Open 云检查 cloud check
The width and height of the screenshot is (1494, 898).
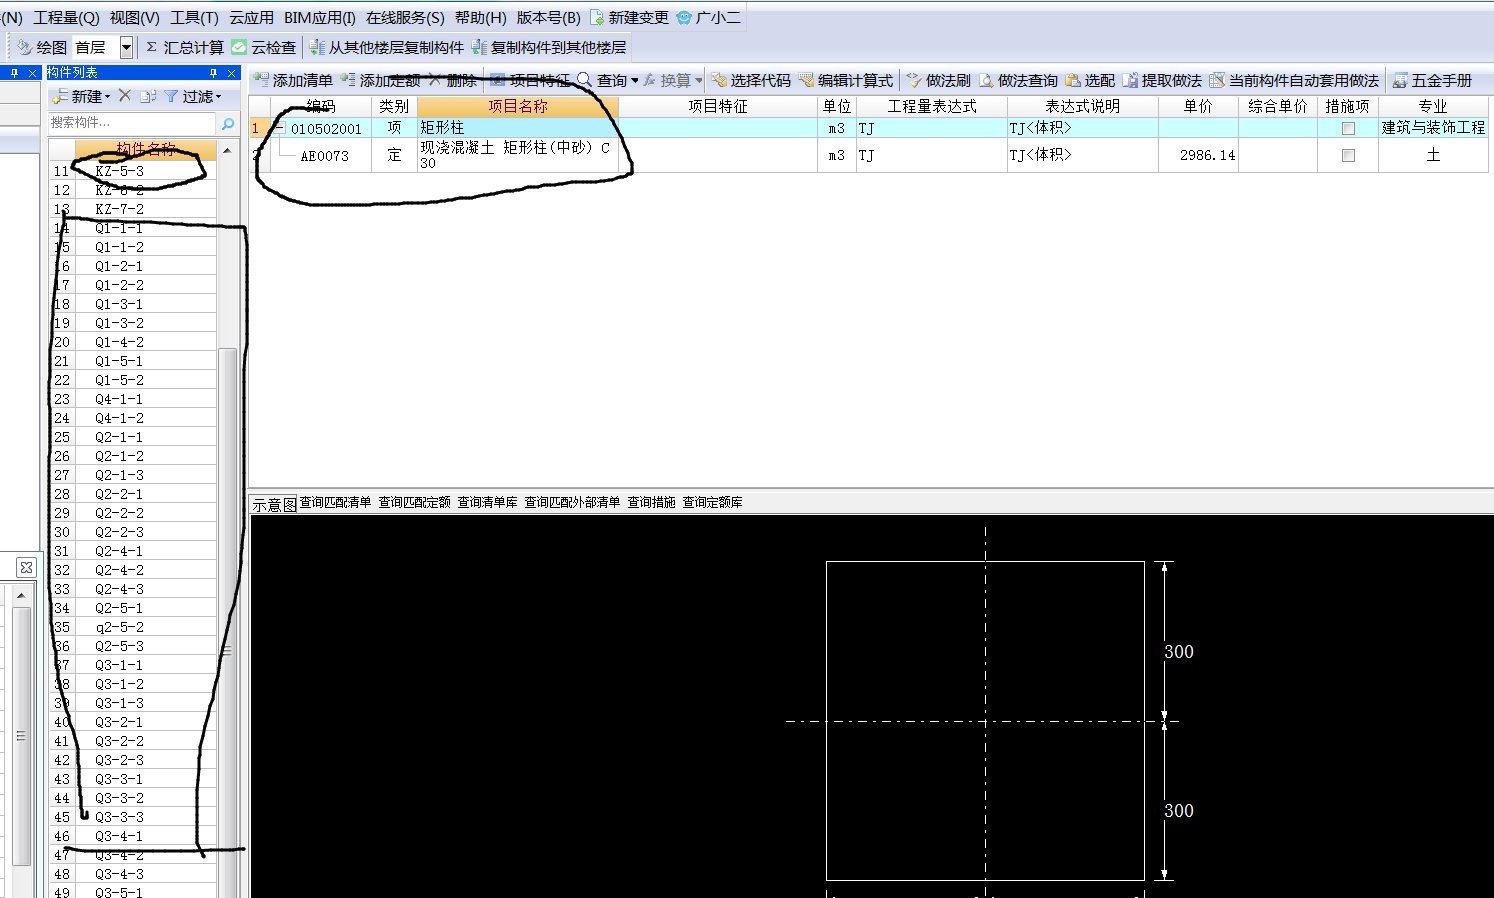[264, 47]
